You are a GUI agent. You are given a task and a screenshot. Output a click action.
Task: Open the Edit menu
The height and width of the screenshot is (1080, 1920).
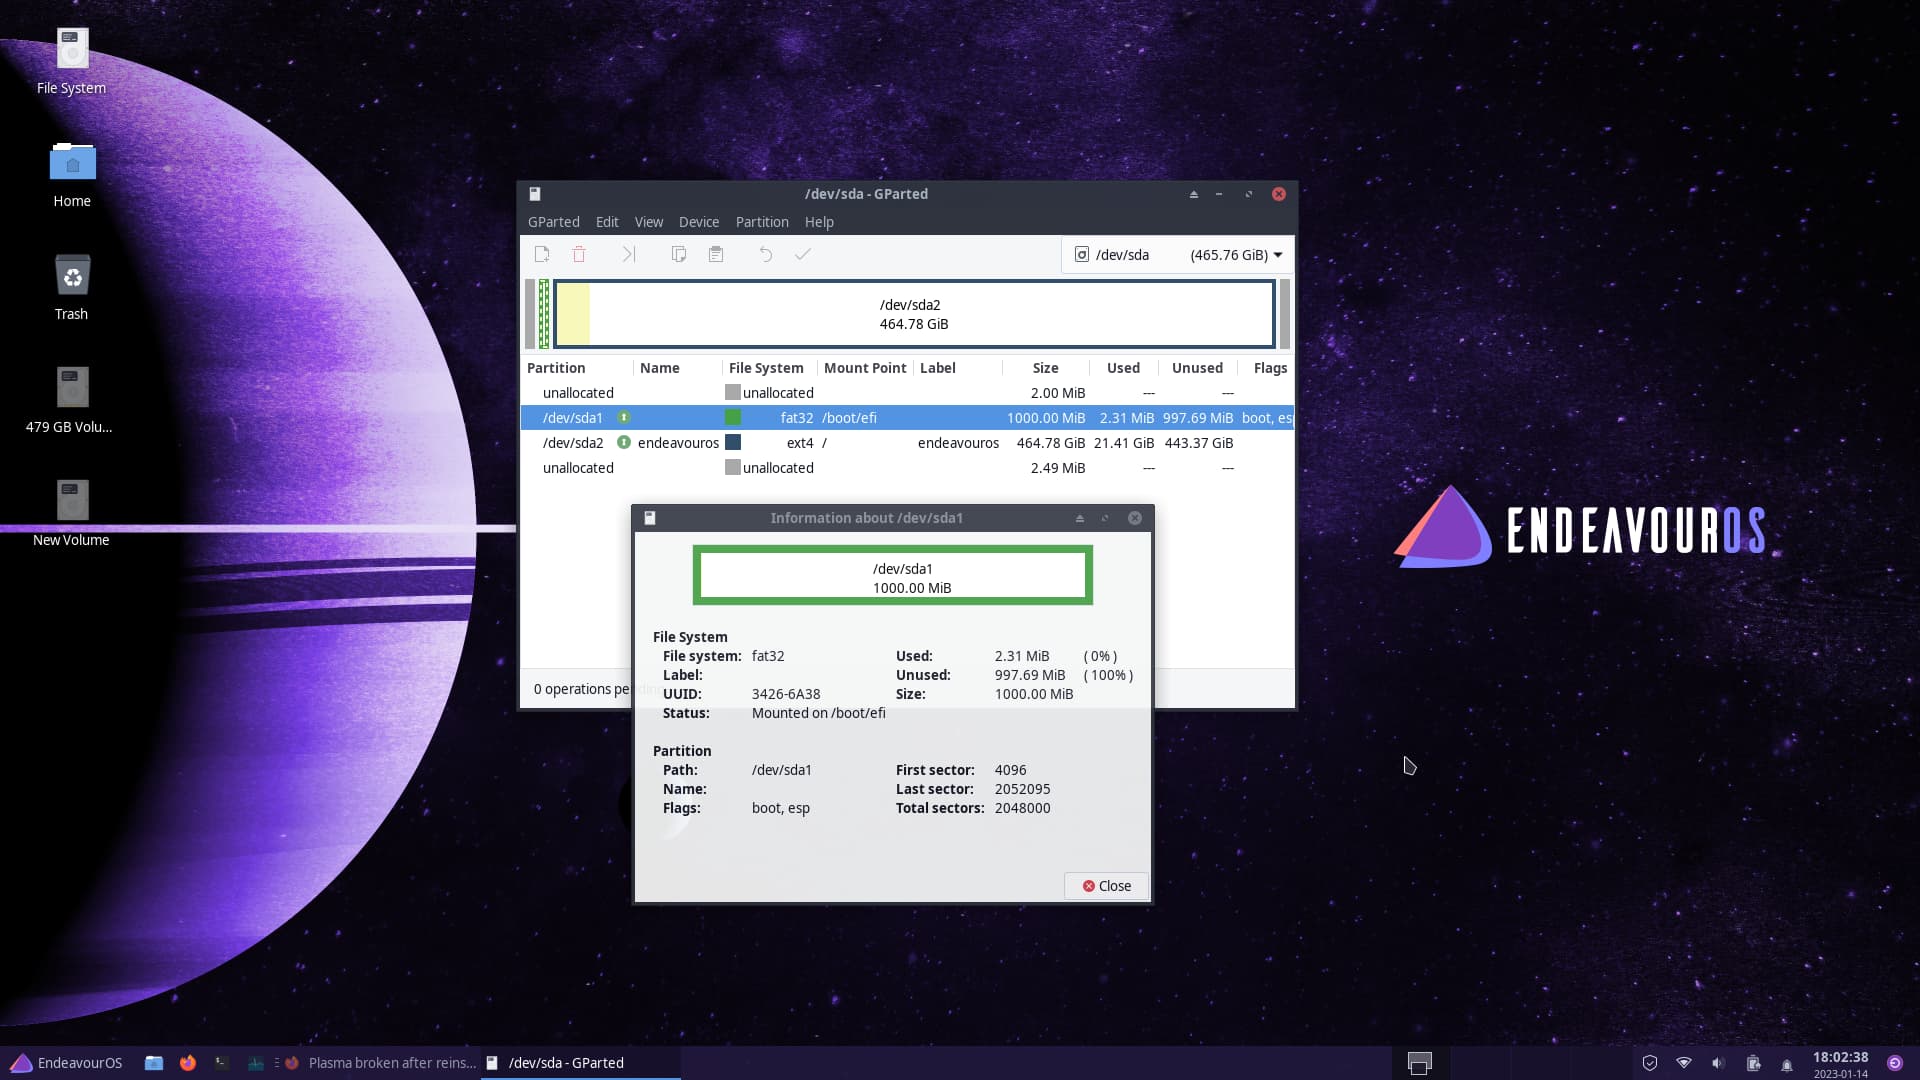pos(607,222)
